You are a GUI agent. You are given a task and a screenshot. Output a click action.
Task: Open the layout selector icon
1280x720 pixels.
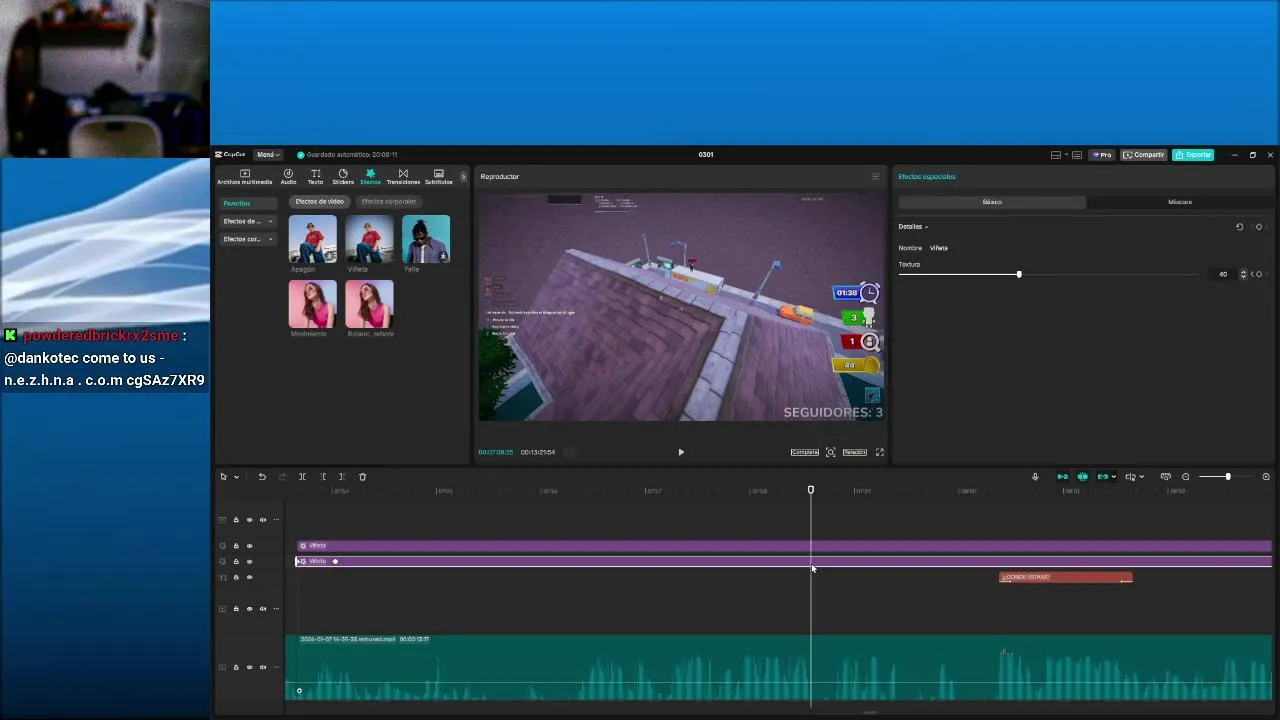point(1056,155)
